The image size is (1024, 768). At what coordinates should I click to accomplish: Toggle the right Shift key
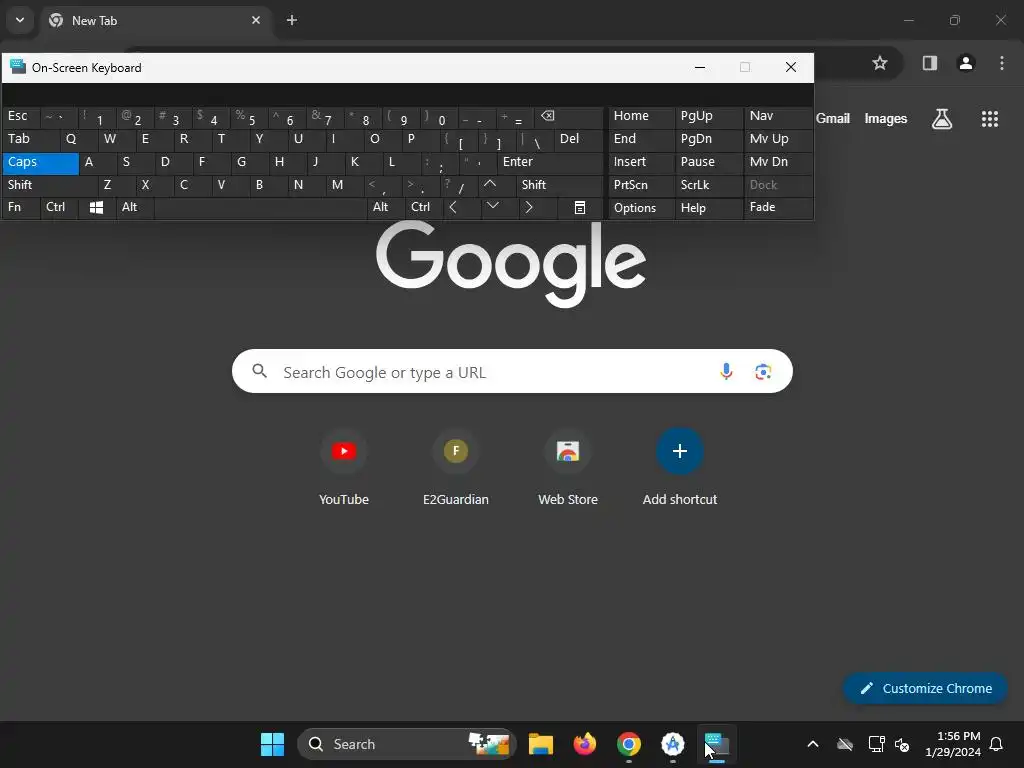560,185
